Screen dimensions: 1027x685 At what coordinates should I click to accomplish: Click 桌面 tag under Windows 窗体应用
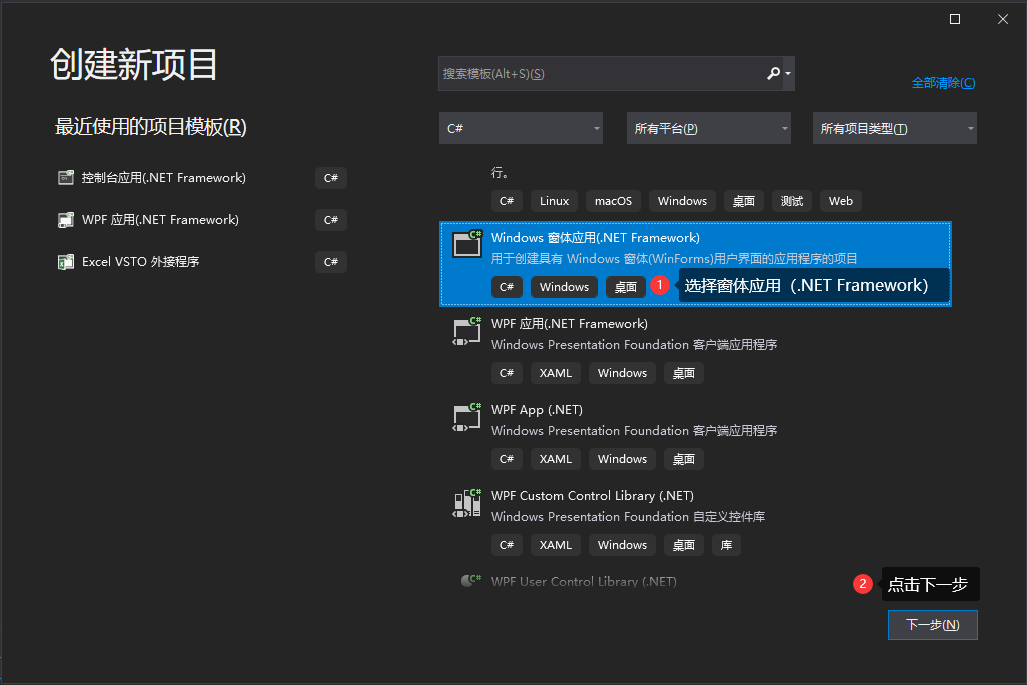coord(626,287)
